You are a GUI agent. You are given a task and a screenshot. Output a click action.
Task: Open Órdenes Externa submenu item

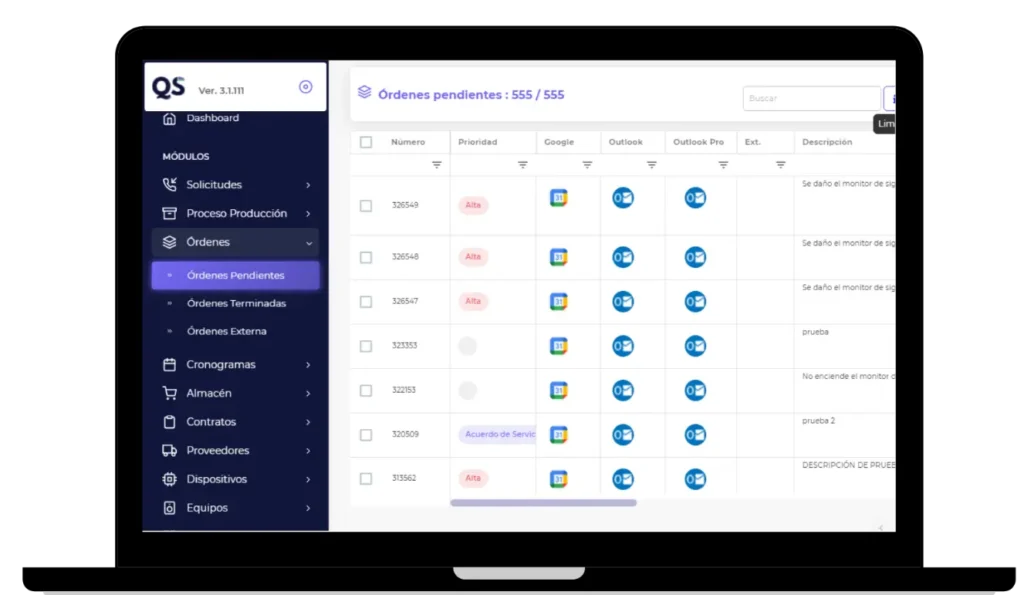(226, 332)
